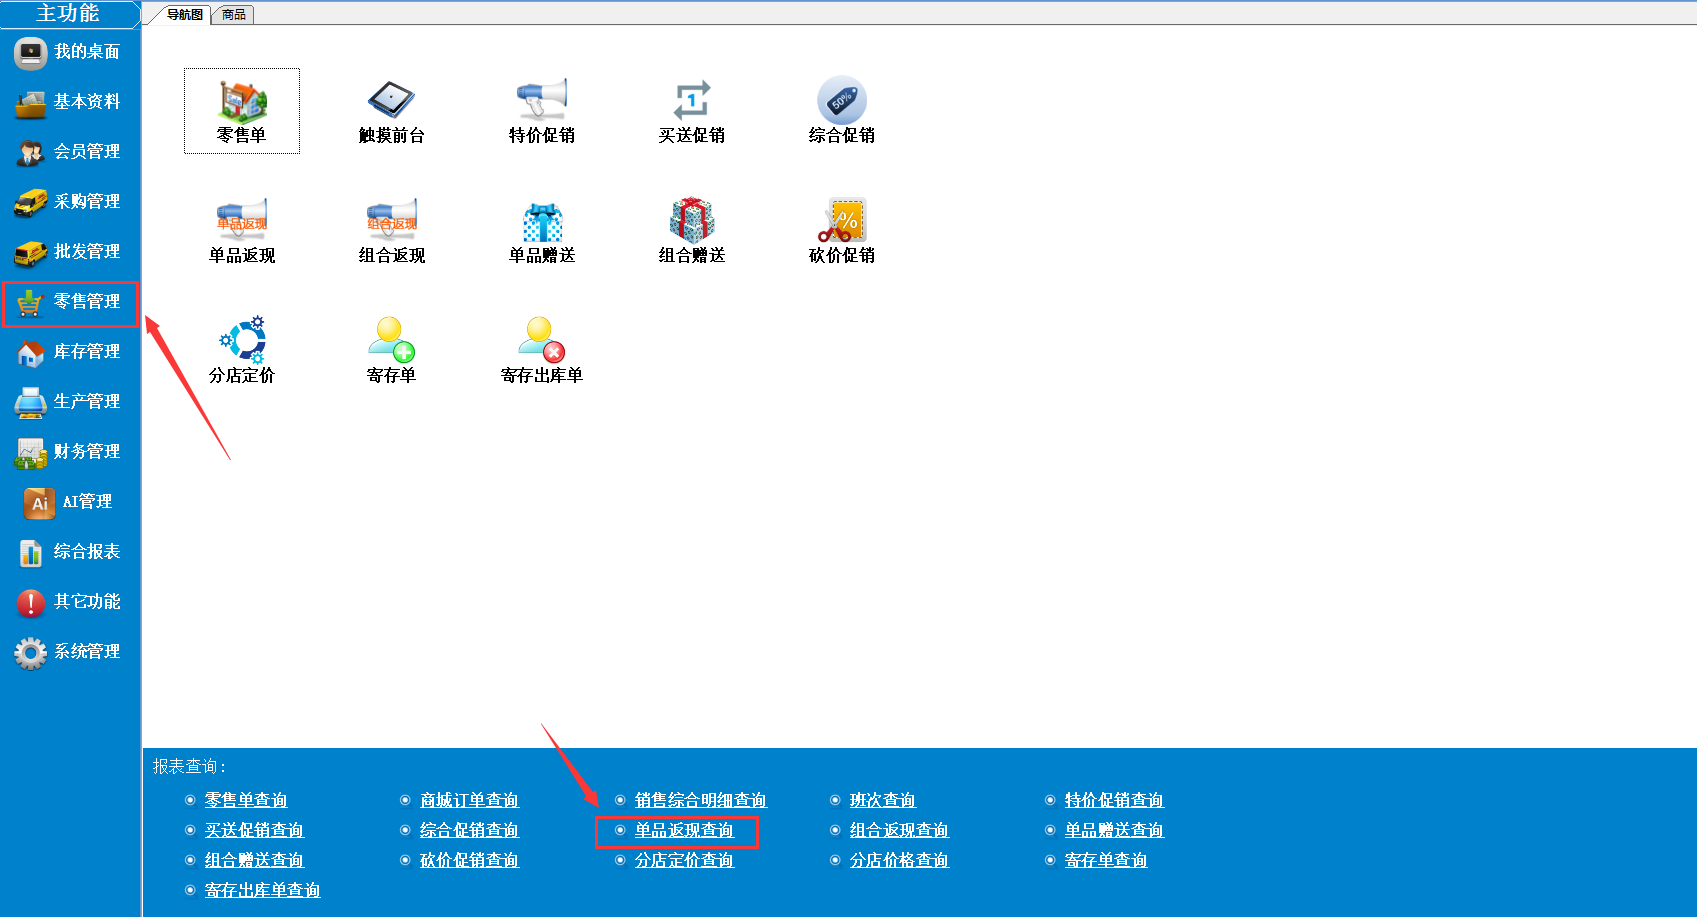Open 综合报表 reports section
This screenshot has width=1697, height=917.
(70, 552)
